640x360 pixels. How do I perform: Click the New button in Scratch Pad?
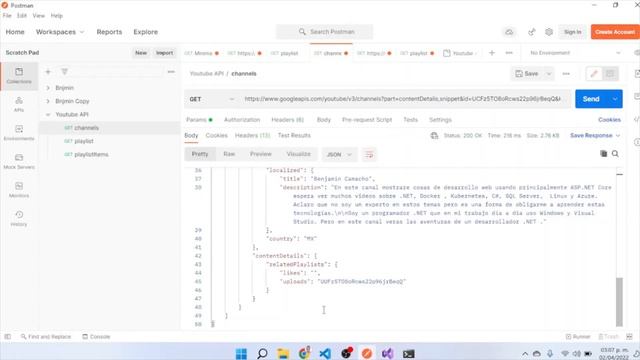point(141,53)
